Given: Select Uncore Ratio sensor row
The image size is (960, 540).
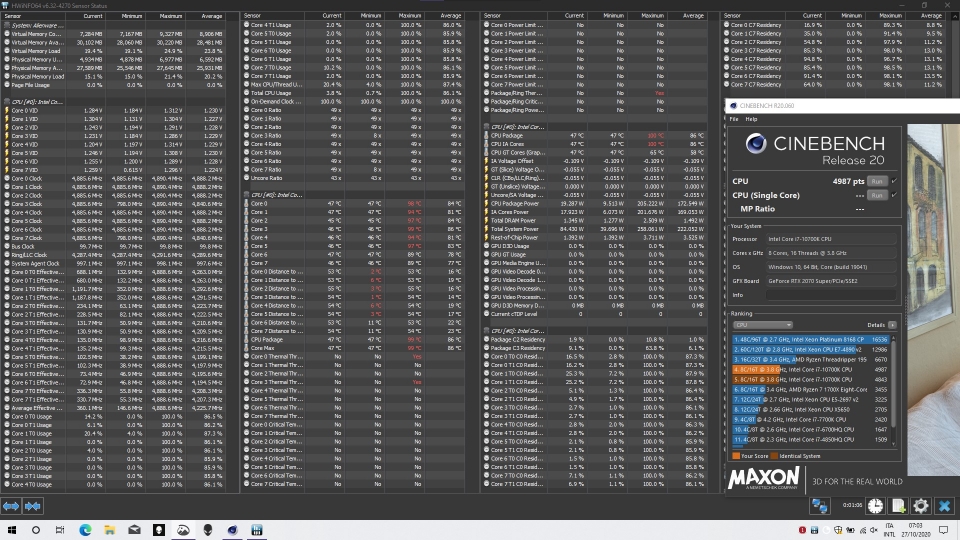Looking at the screenshot, I should pos(354,178).
